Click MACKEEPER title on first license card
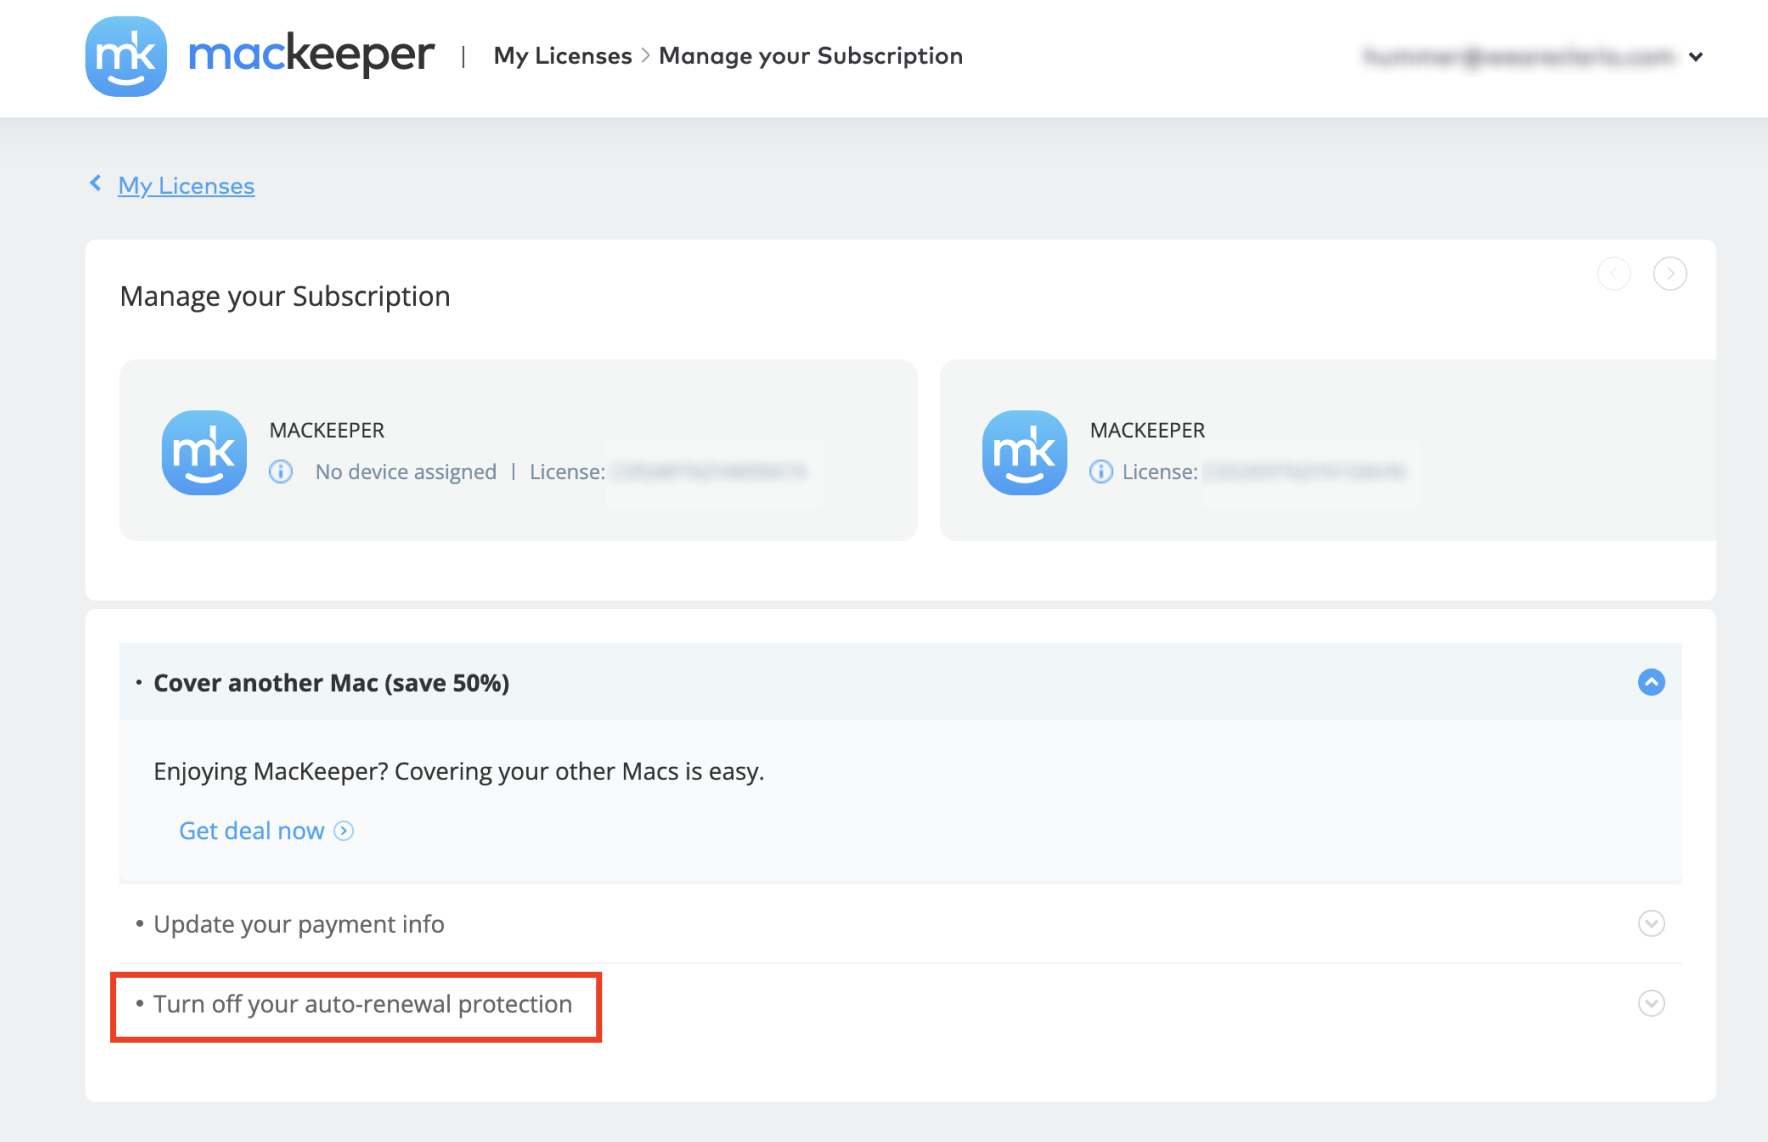The height and width of the screenshot is (1142, 1768). pos(327,430)
